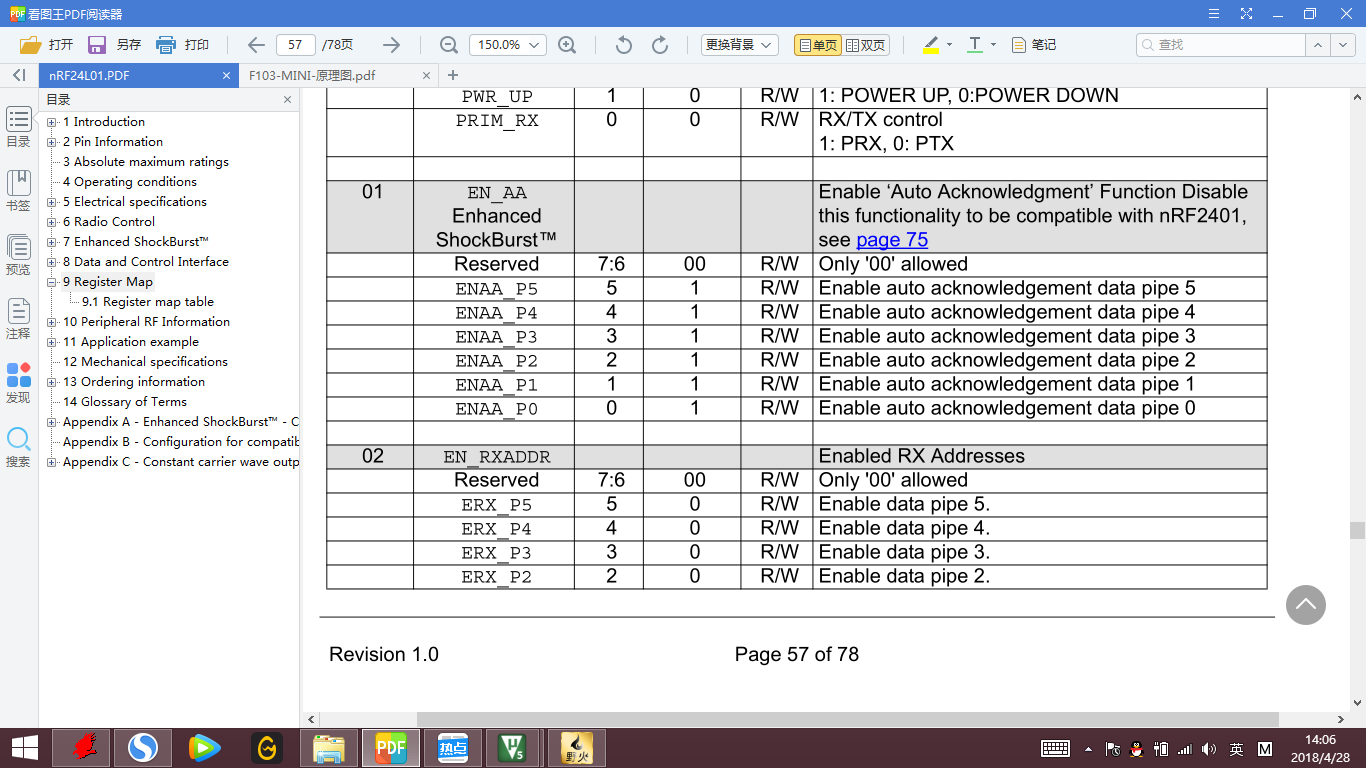Open the 150.0% zoom level dropdown
1366x768 pixels.
click(507, 45)
